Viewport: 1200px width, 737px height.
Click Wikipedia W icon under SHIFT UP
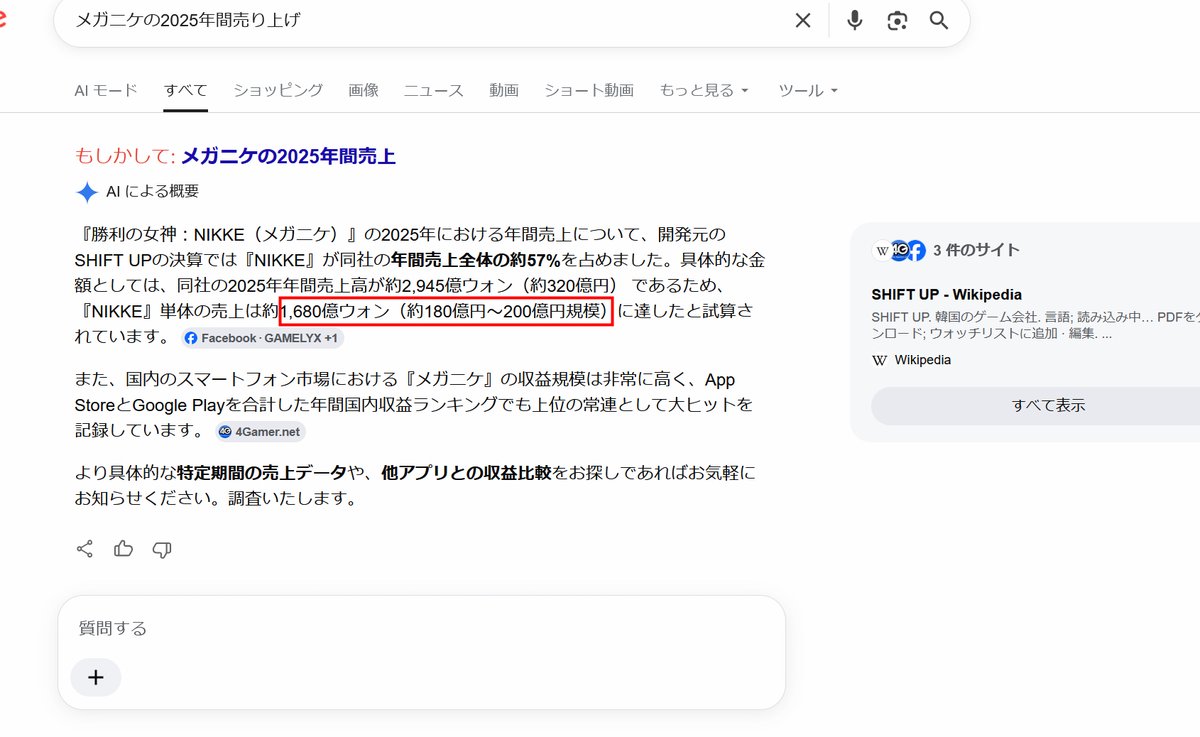(879, 360)
